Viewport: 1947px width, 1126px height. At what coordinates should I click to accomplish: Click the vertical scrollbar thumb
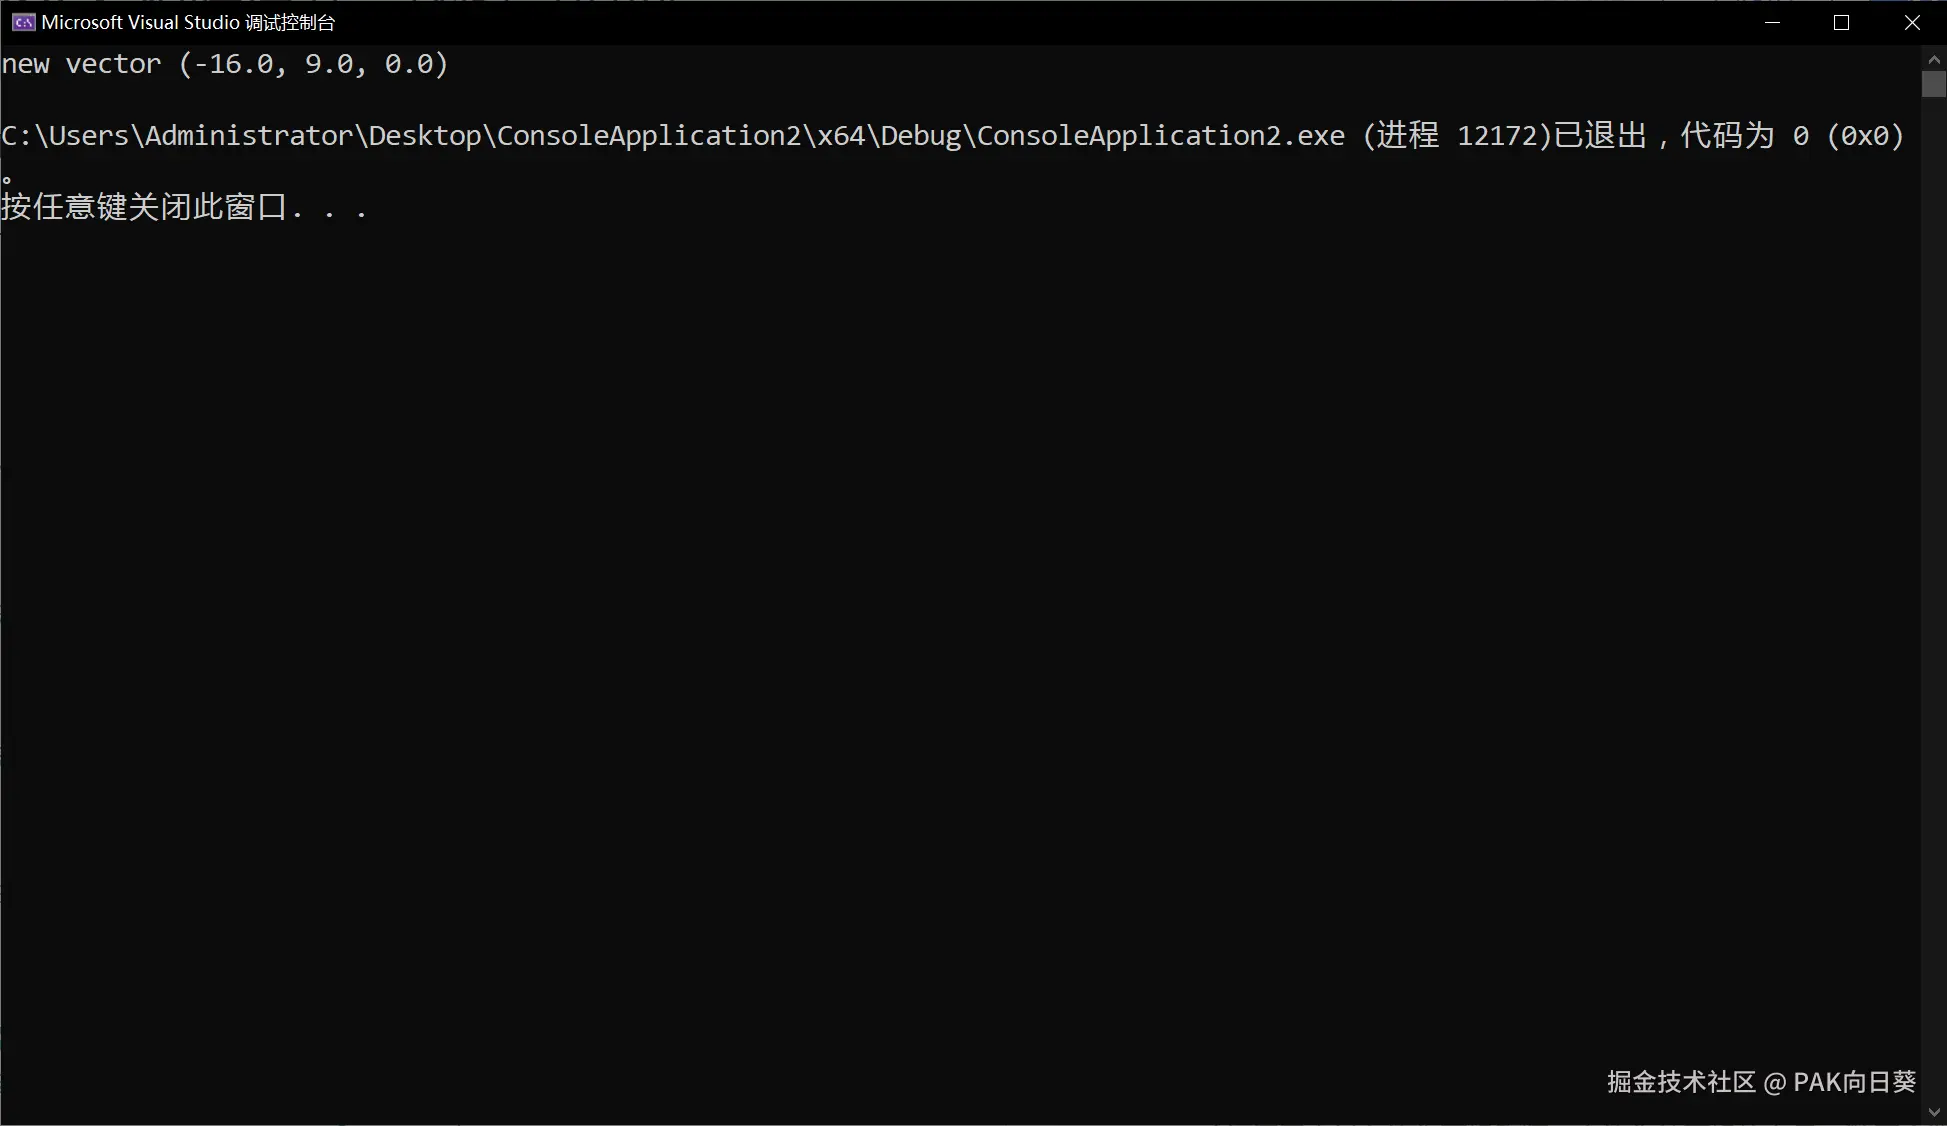pos(1933,84)
